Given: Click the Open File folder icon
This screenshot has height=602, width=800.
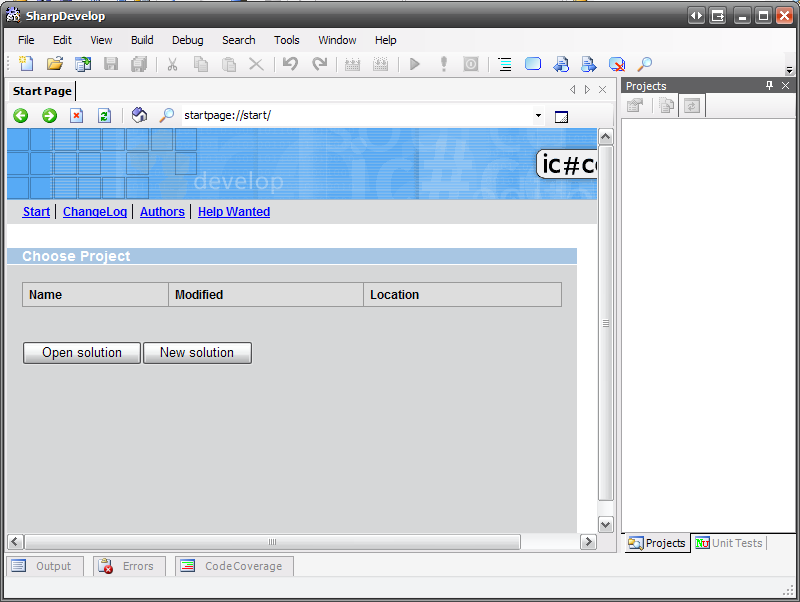Looking at the screenshot, I should click(x=55, y=64).
